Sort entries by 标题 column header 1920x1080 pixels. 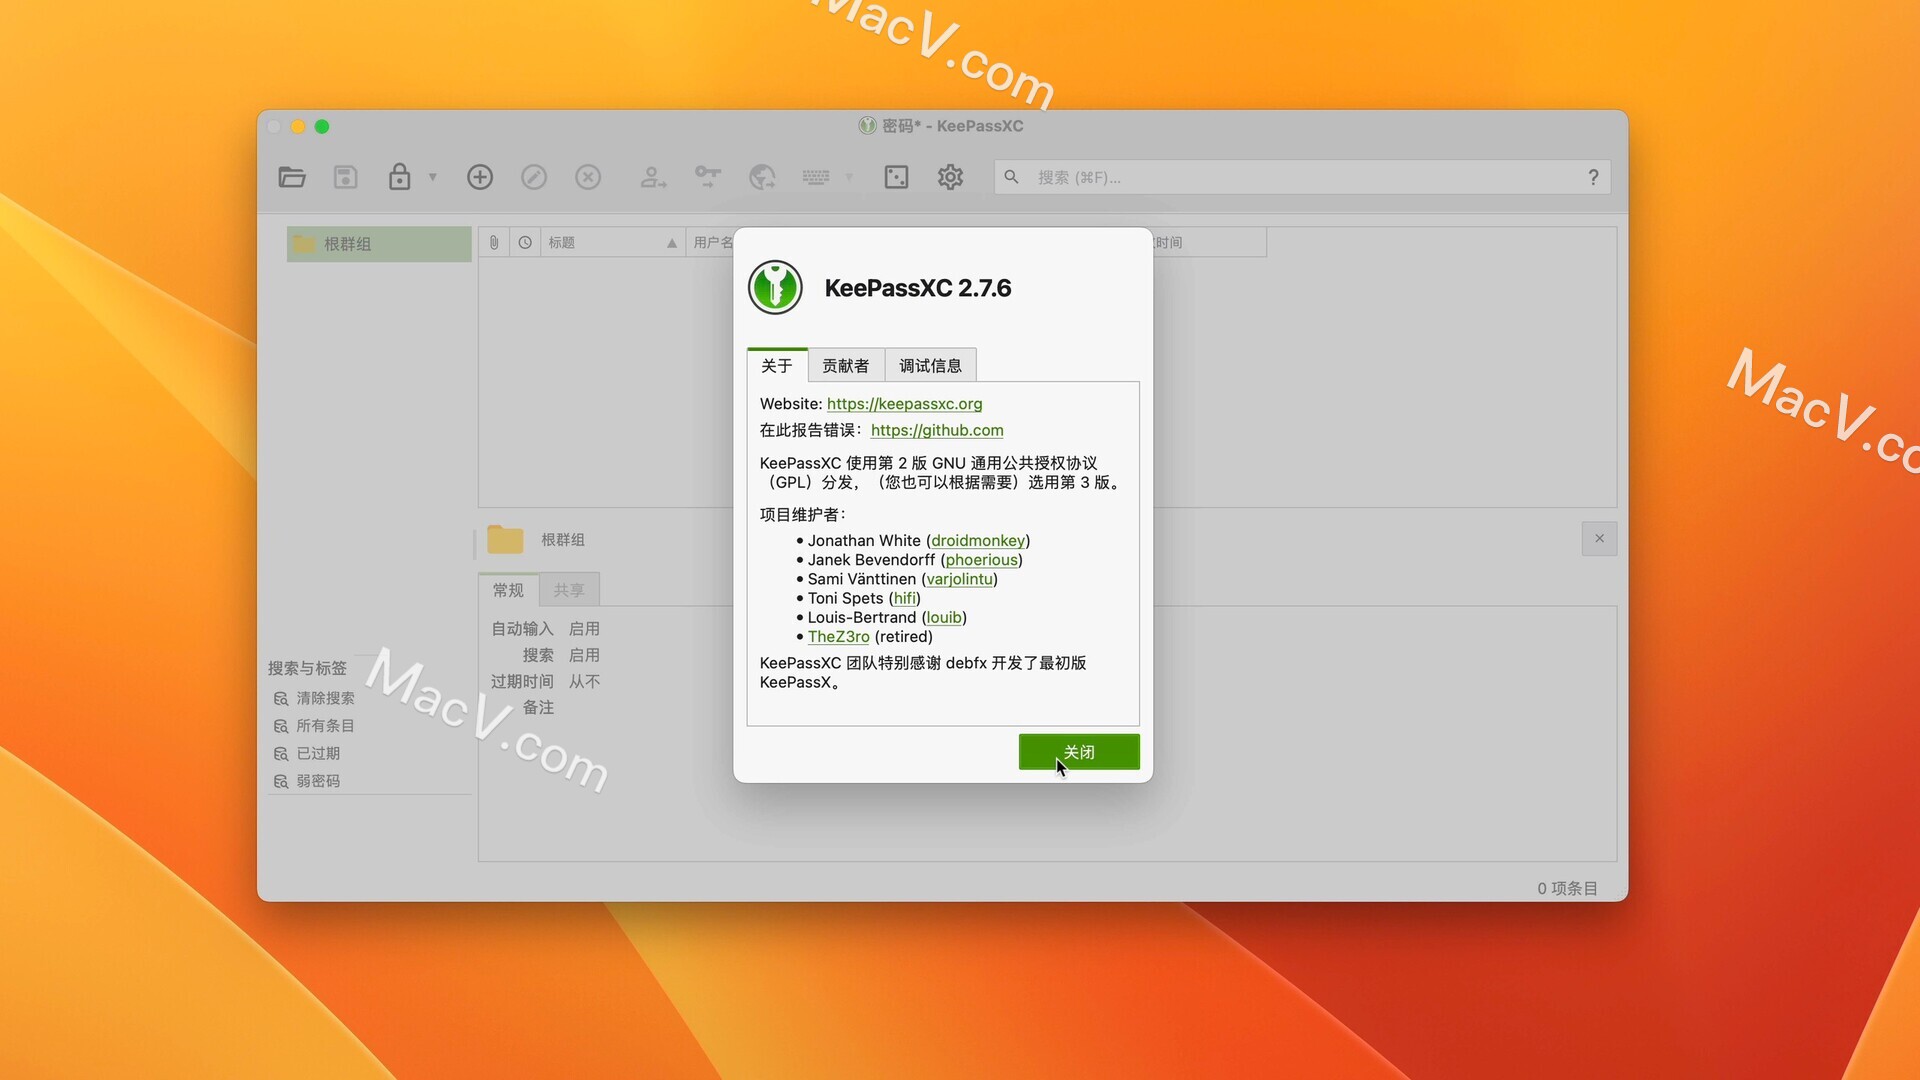[x=613, y=243]
